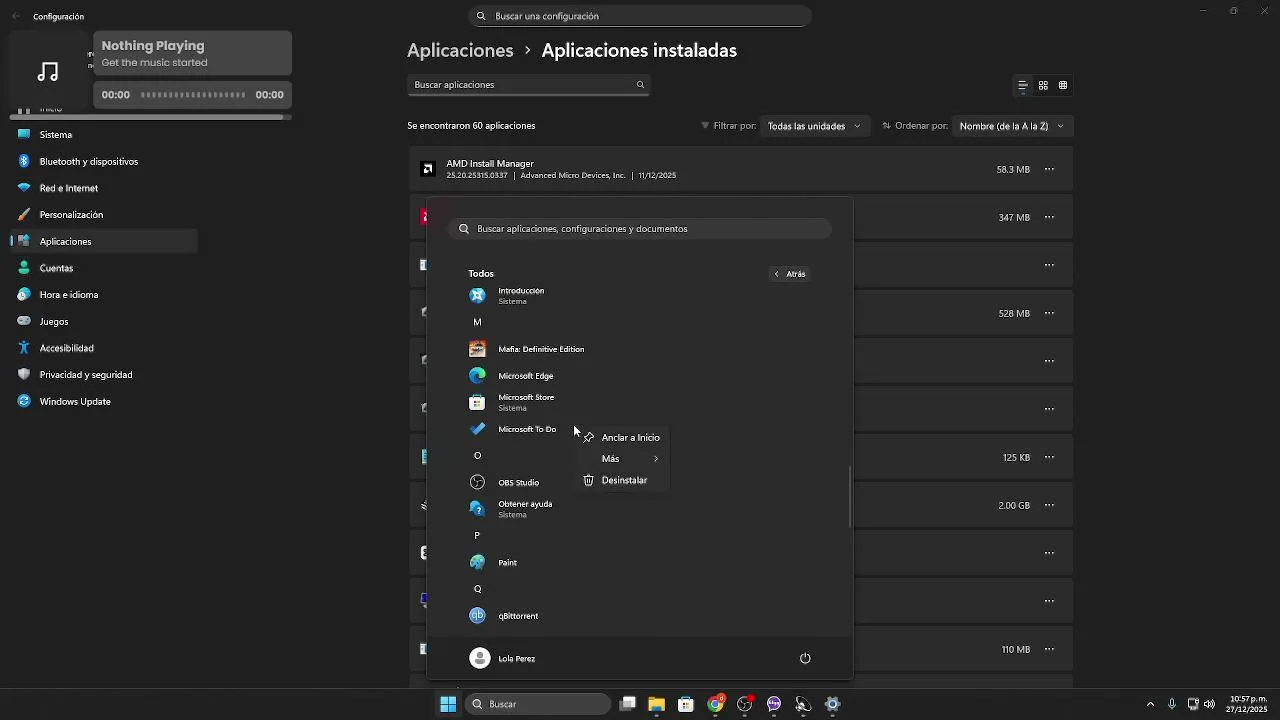Open Microsoft Store from the taskbar
The image size is (1280, 720).
tap(686, 704)
